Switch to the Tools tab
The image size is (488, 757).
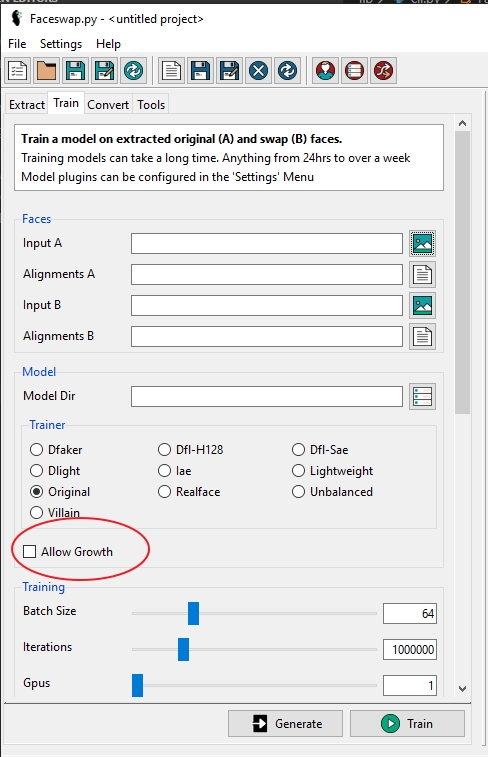(x=151, y=105)
